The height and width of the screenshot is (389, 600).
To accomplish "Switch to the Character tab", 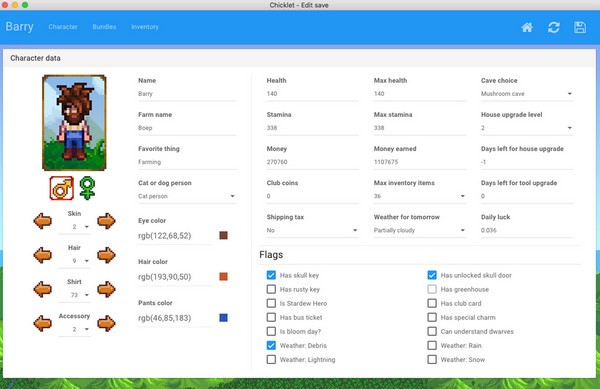I will [63, 27].
